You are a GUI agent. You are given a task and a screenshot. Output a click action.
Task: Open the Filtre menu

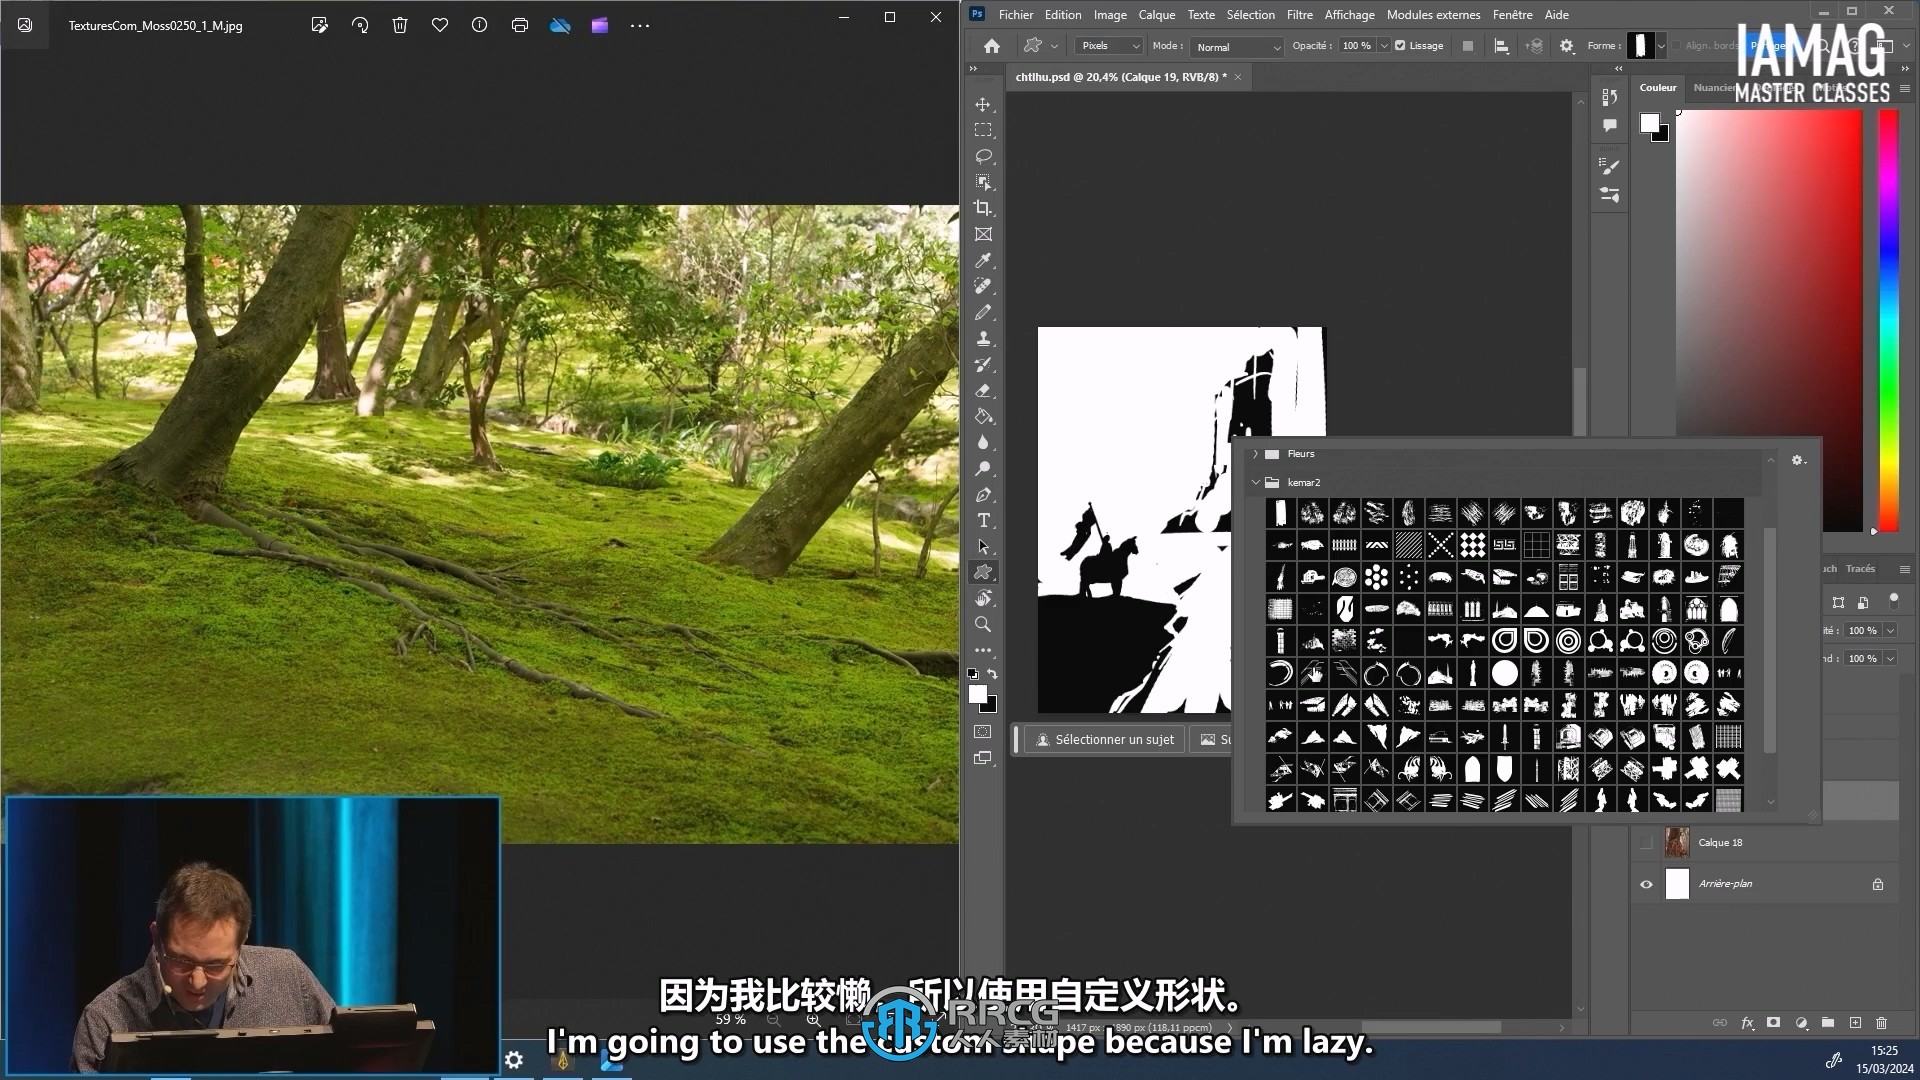coord(1299,15)
